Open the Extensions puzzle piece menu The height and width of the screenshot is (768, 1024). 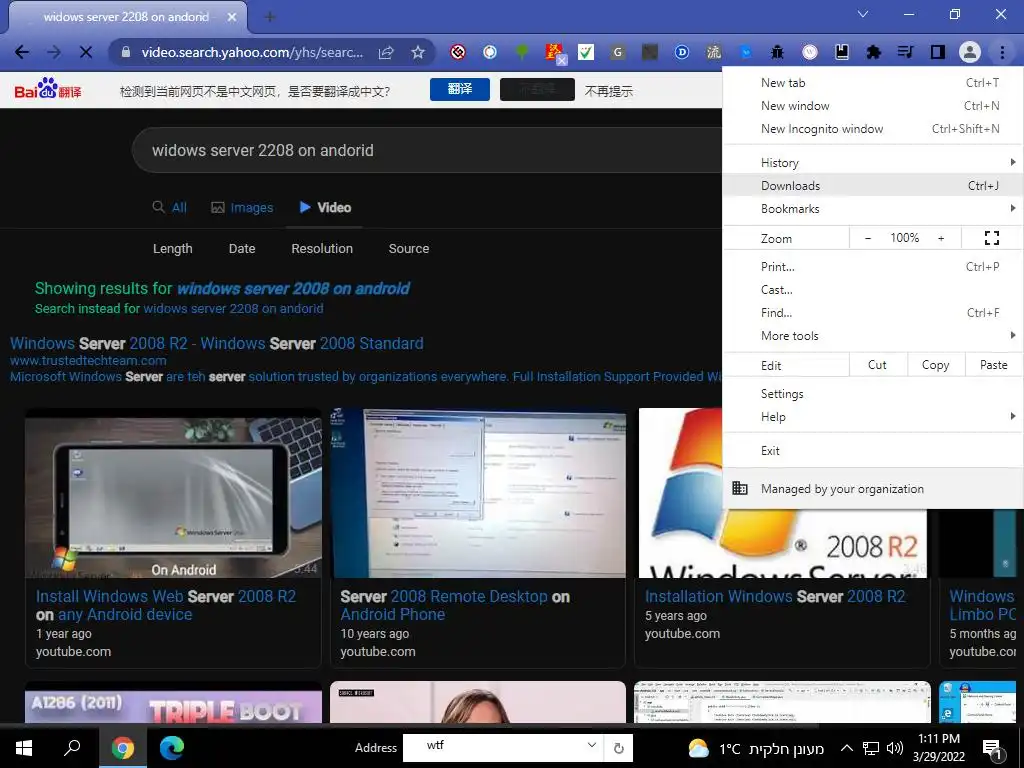pyautogui.click(x=874, y=52)
